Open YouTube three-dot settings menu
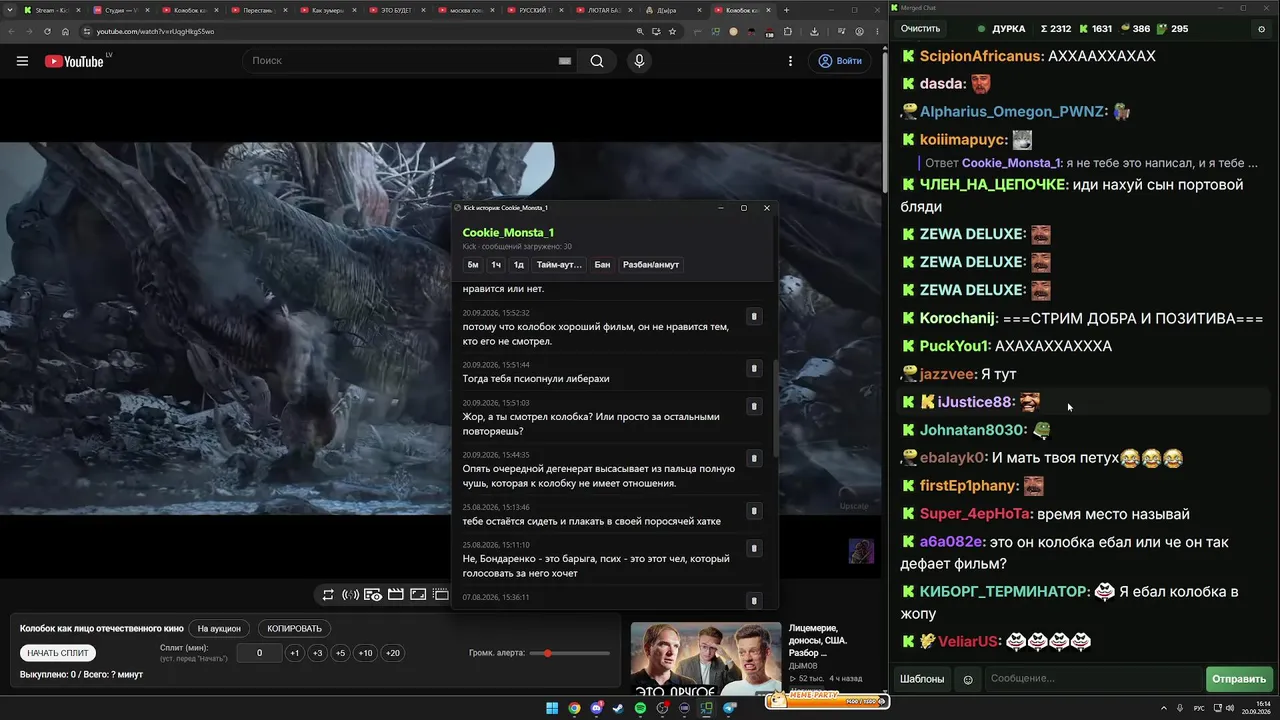 click(x=790, y=61)
